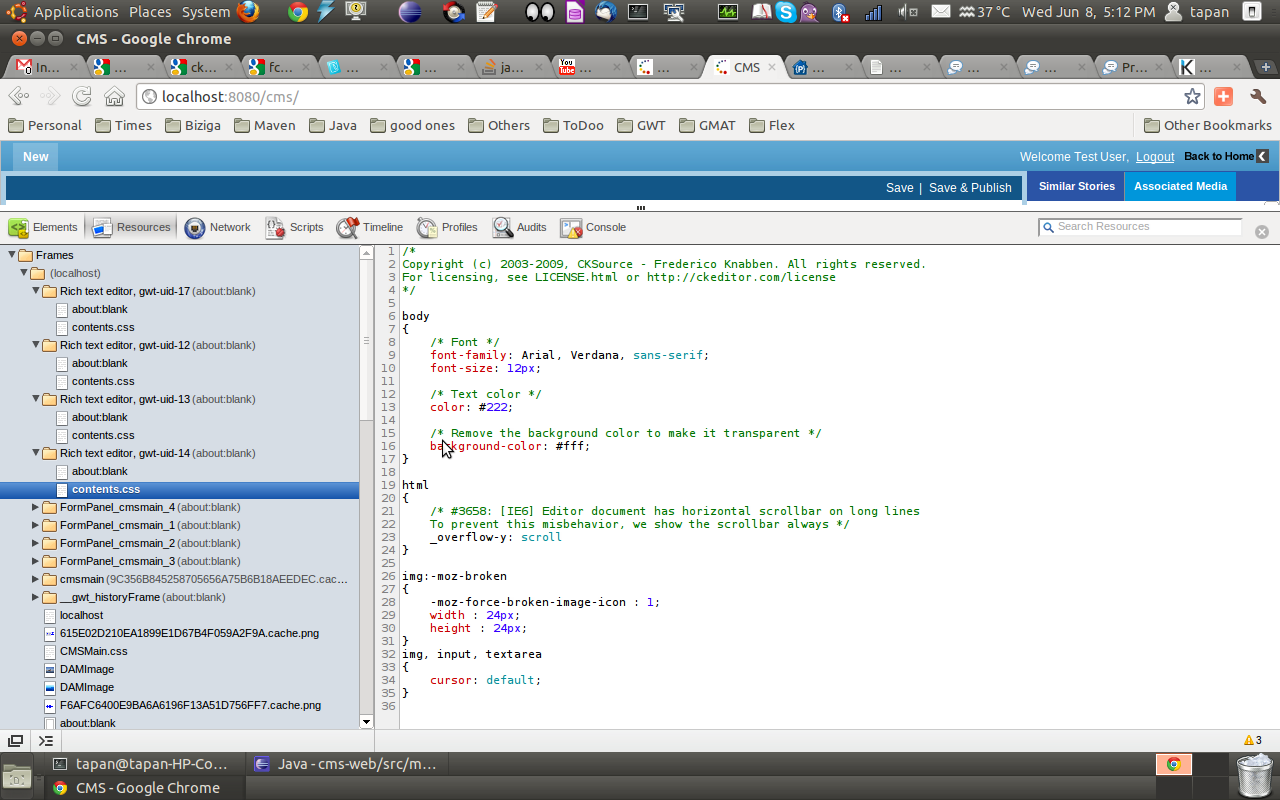
Task: Collapse Rich text editor gwt-uid-17 frame
Action: (x=36, y=292)
